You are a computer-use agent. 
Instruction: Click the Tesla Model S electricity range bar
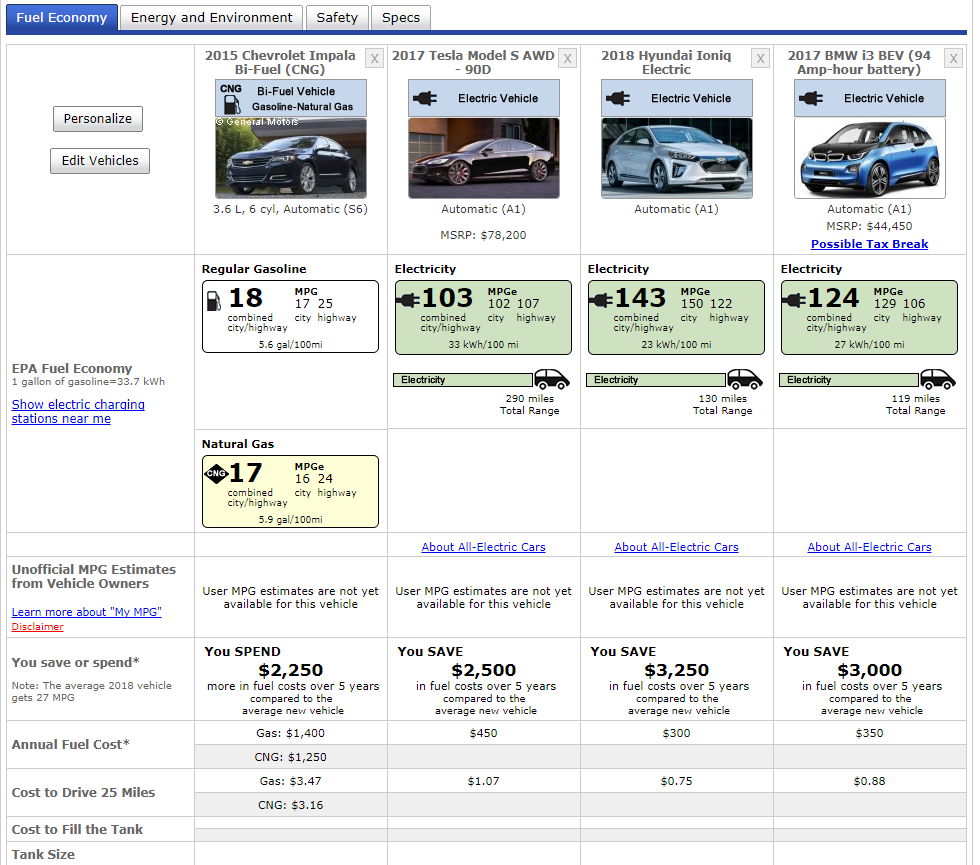point(463,380)
